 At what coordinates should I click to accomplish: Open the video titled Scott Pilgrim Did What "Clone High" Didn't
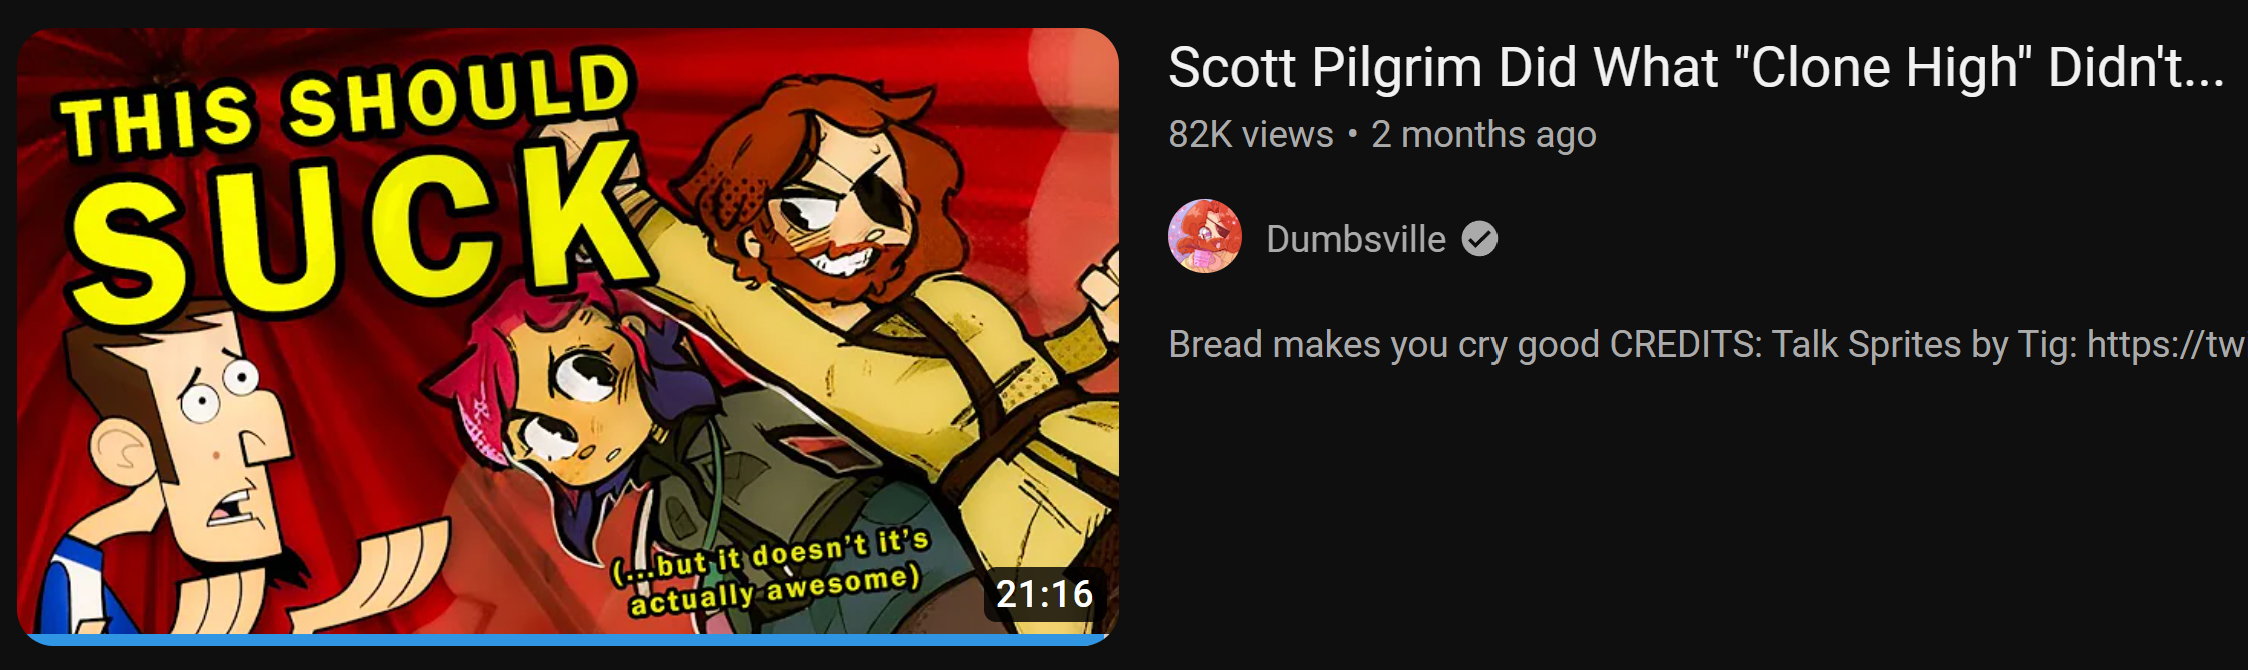[1696, 68]
